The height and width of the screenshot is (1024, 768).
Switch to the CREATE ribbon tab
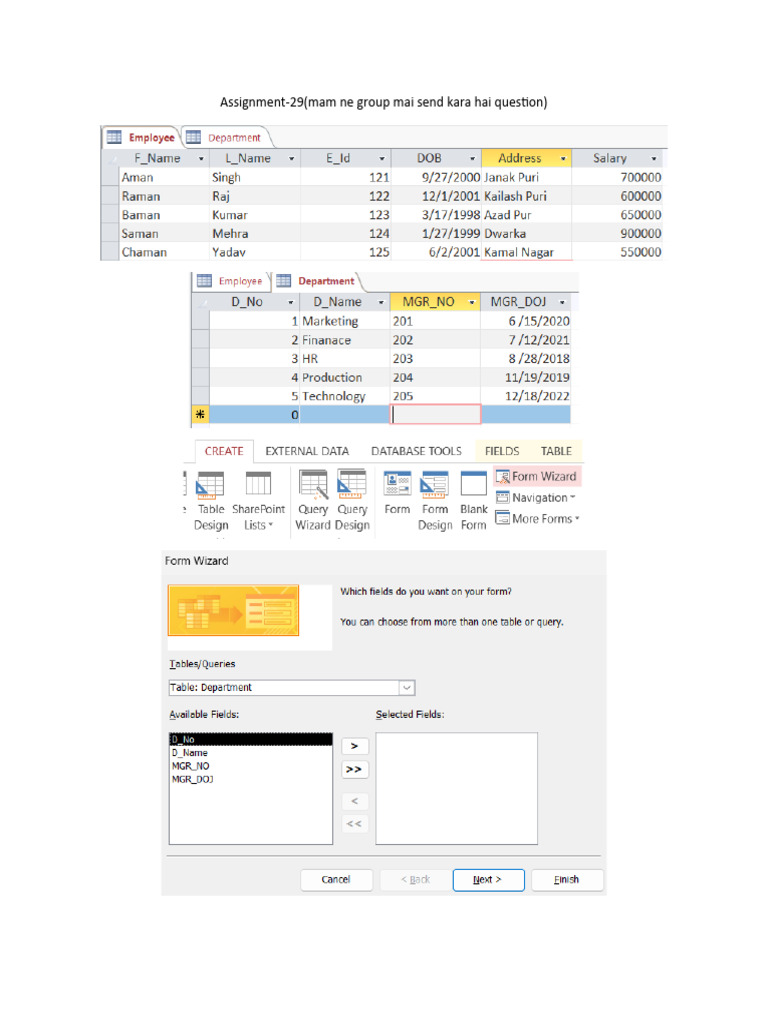coord(224,451)
